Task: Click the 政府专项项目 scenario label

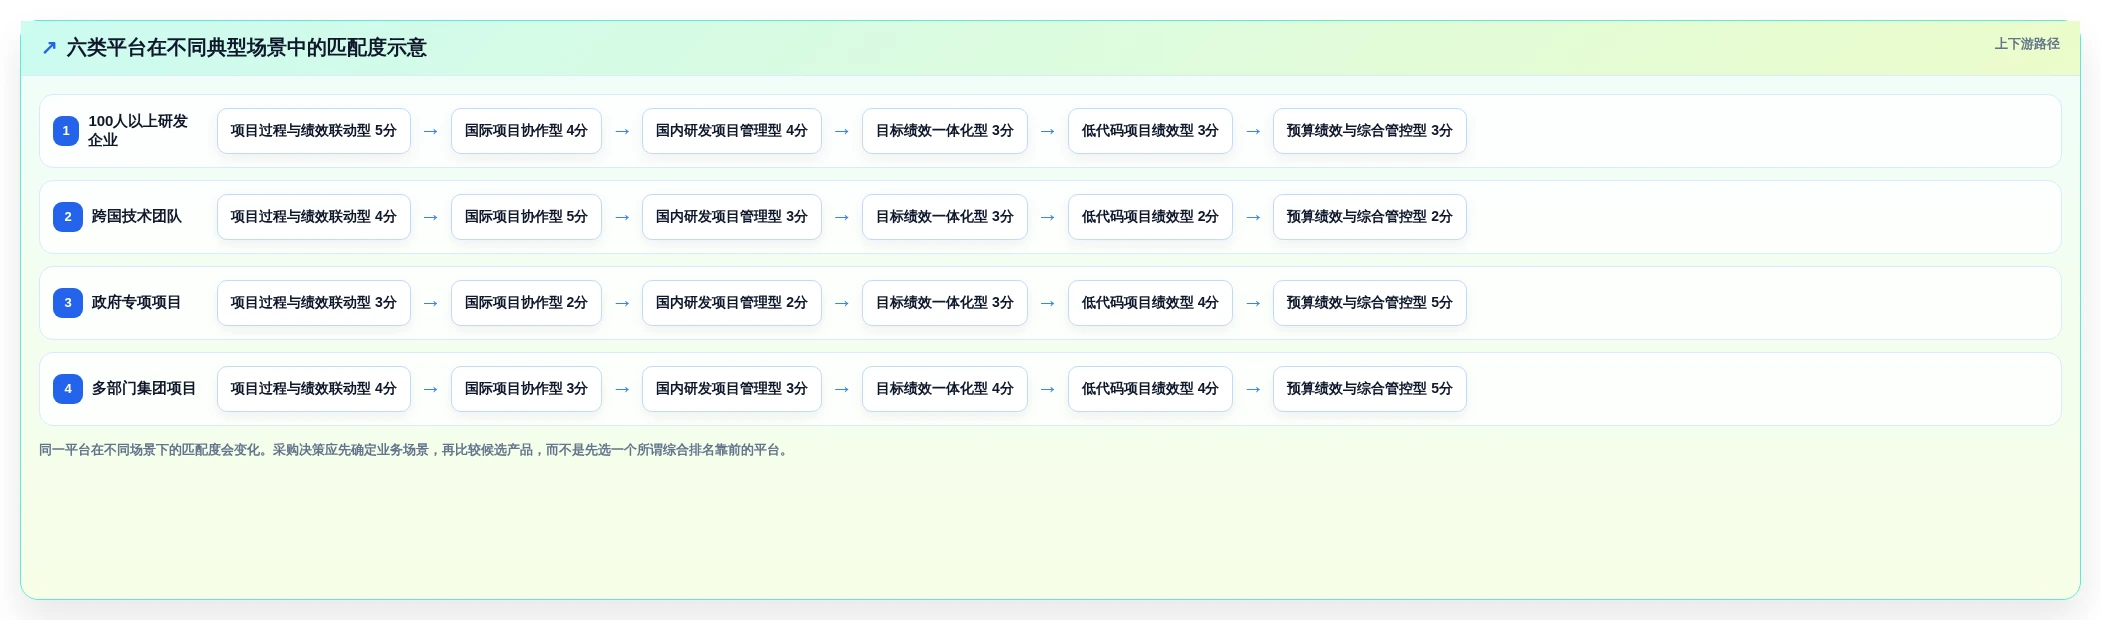Action: click(137, 303)
